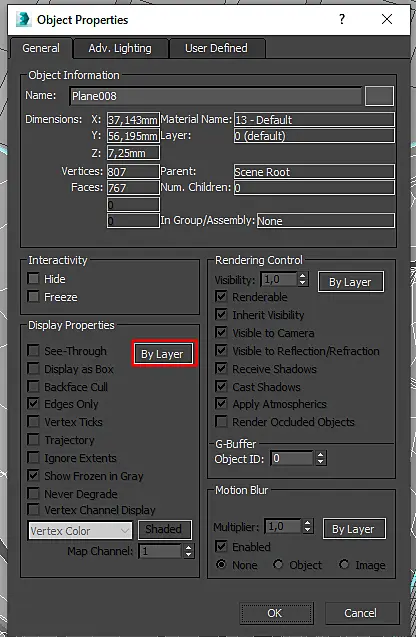Toggle the Cast Shadows checkbox
Viewport: 416px width, 637px height.
(221, 386)
